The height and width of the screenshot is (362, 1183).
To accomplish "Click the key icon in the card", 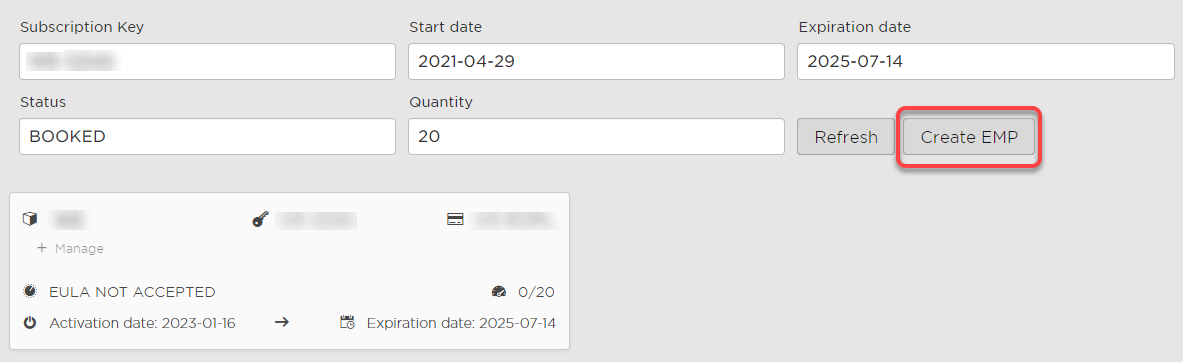I will tap(261, 219).
